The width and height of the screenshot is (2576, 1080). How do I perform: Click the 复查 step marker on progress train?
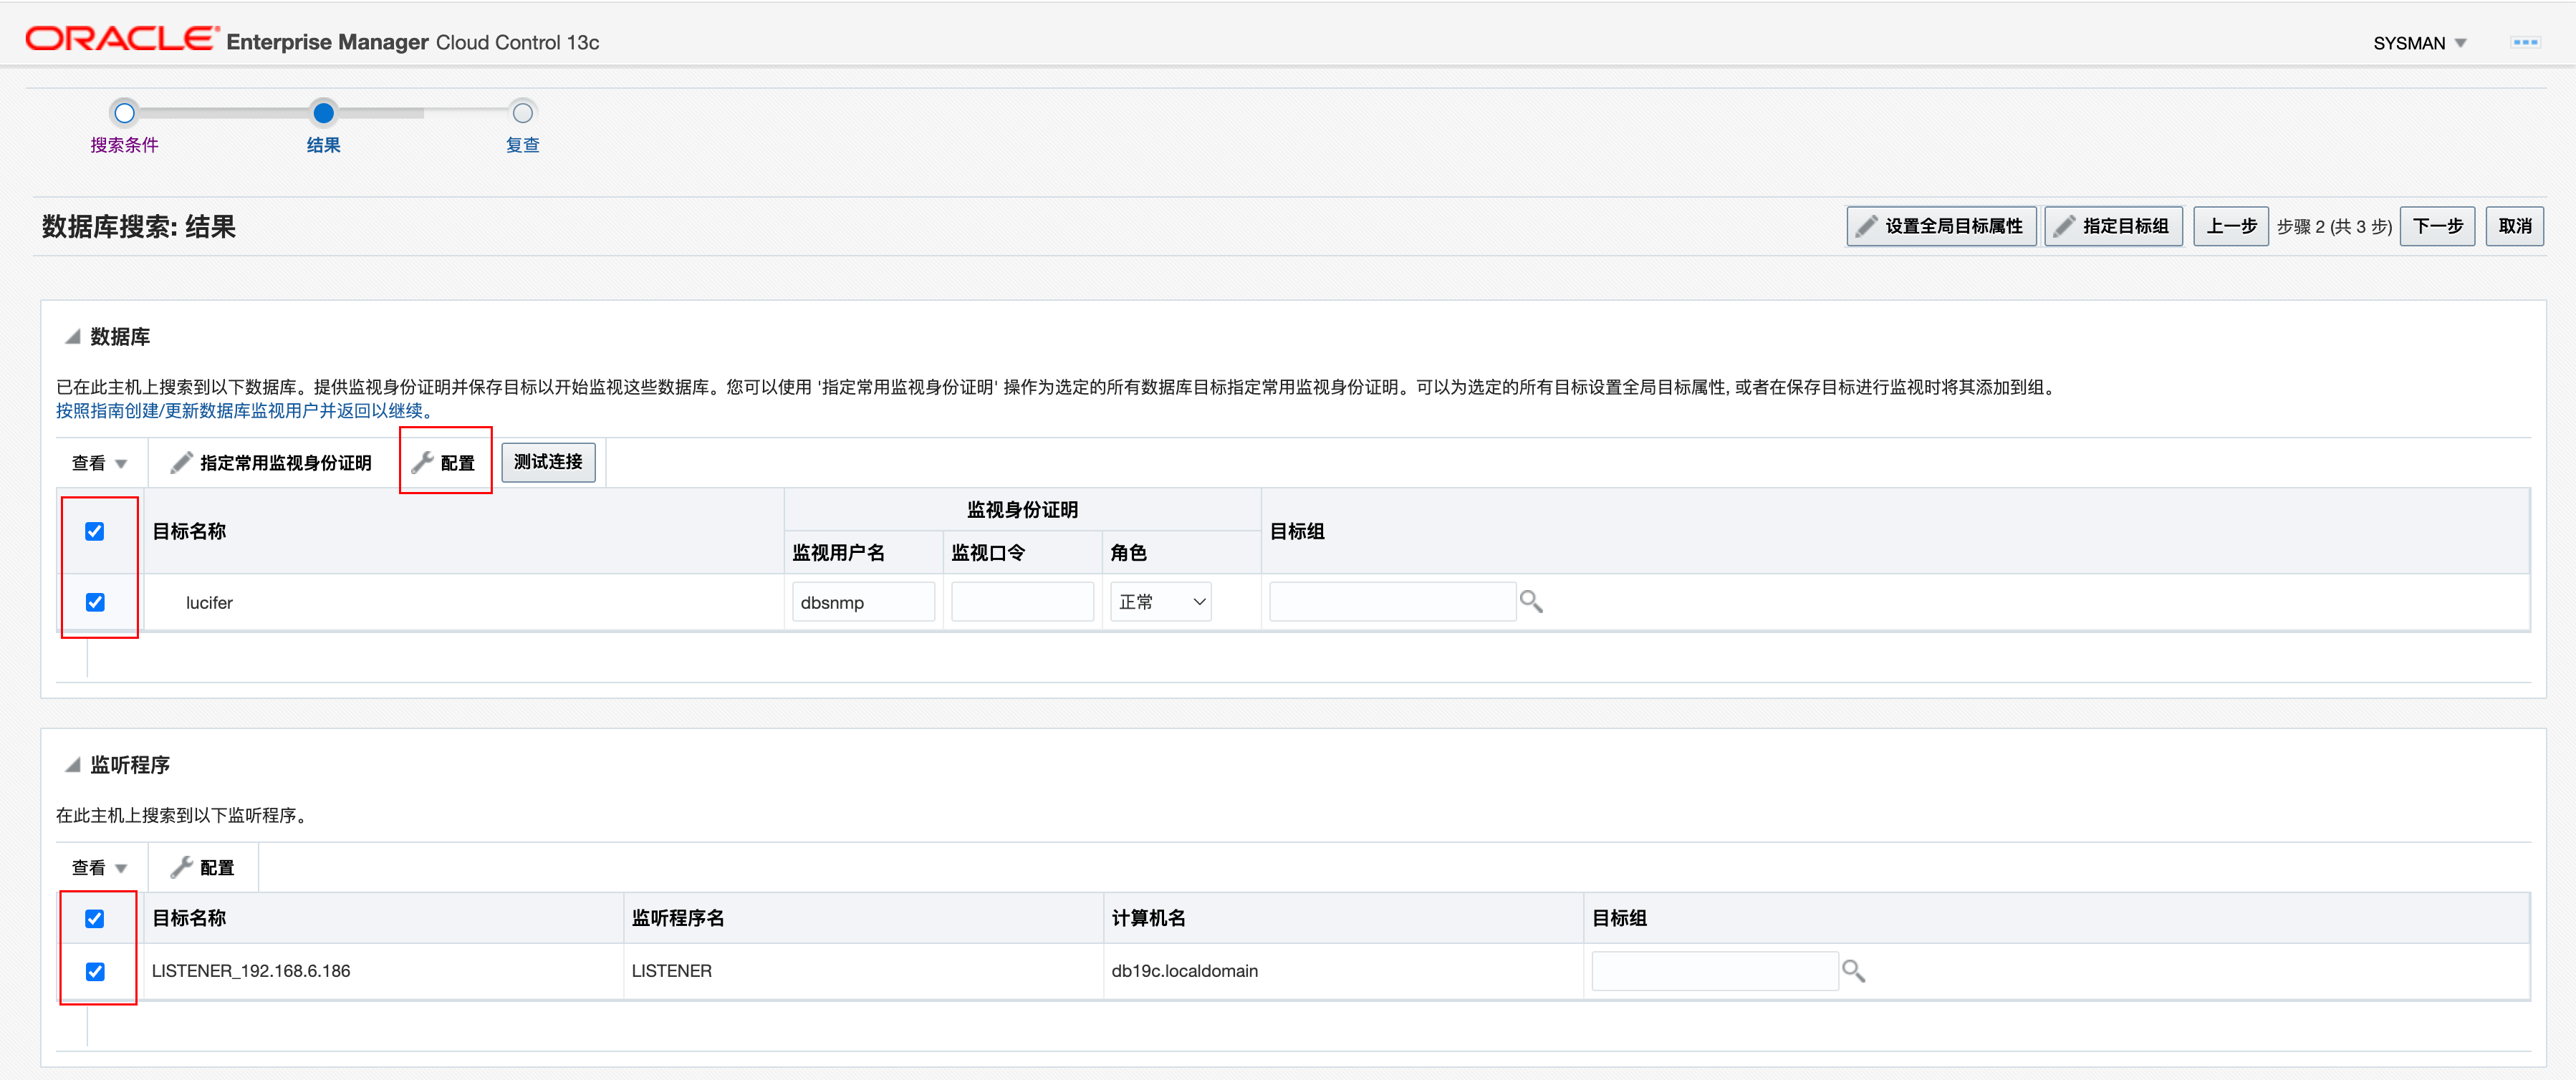(x=522, y=113)
